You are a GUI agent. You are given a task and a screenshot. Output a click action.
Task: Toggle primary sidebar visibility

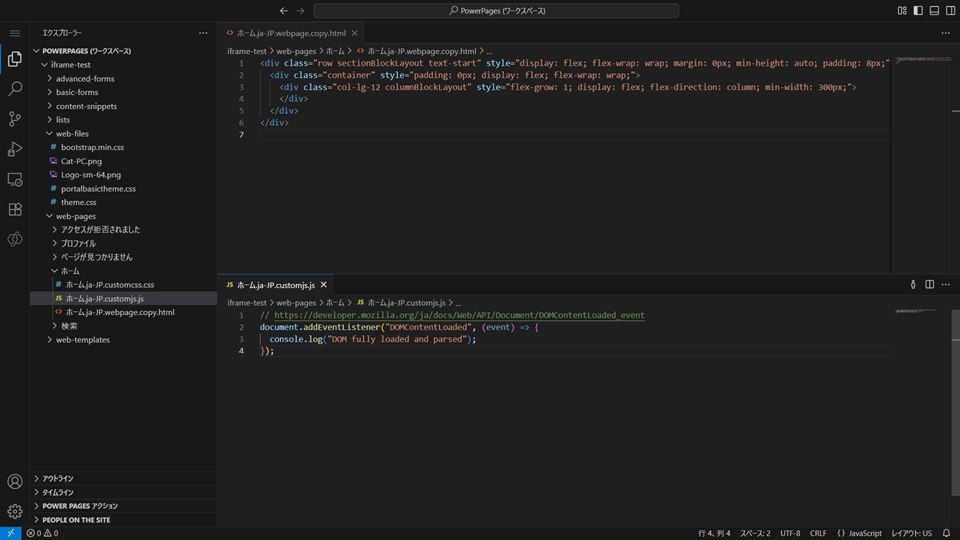[x=918, y=10]
